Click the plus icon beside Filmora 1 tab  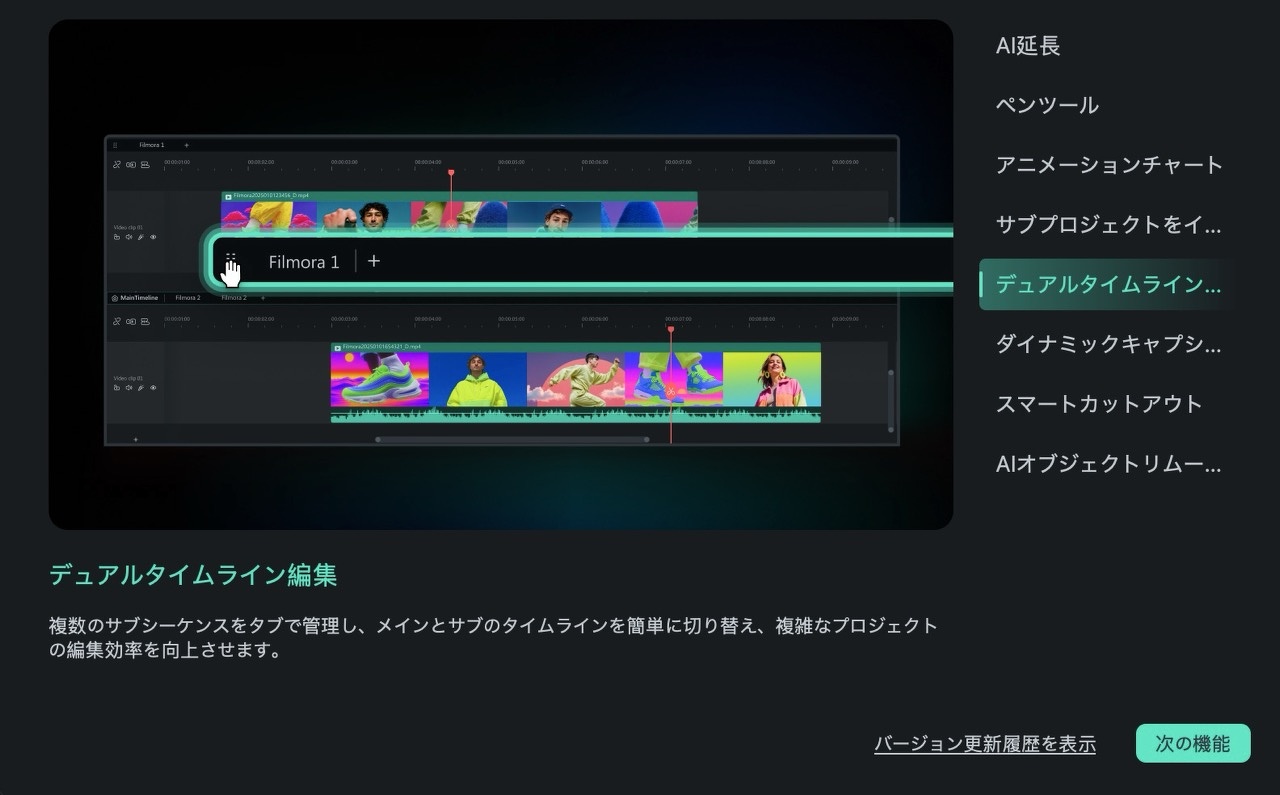tap(374, 261)
